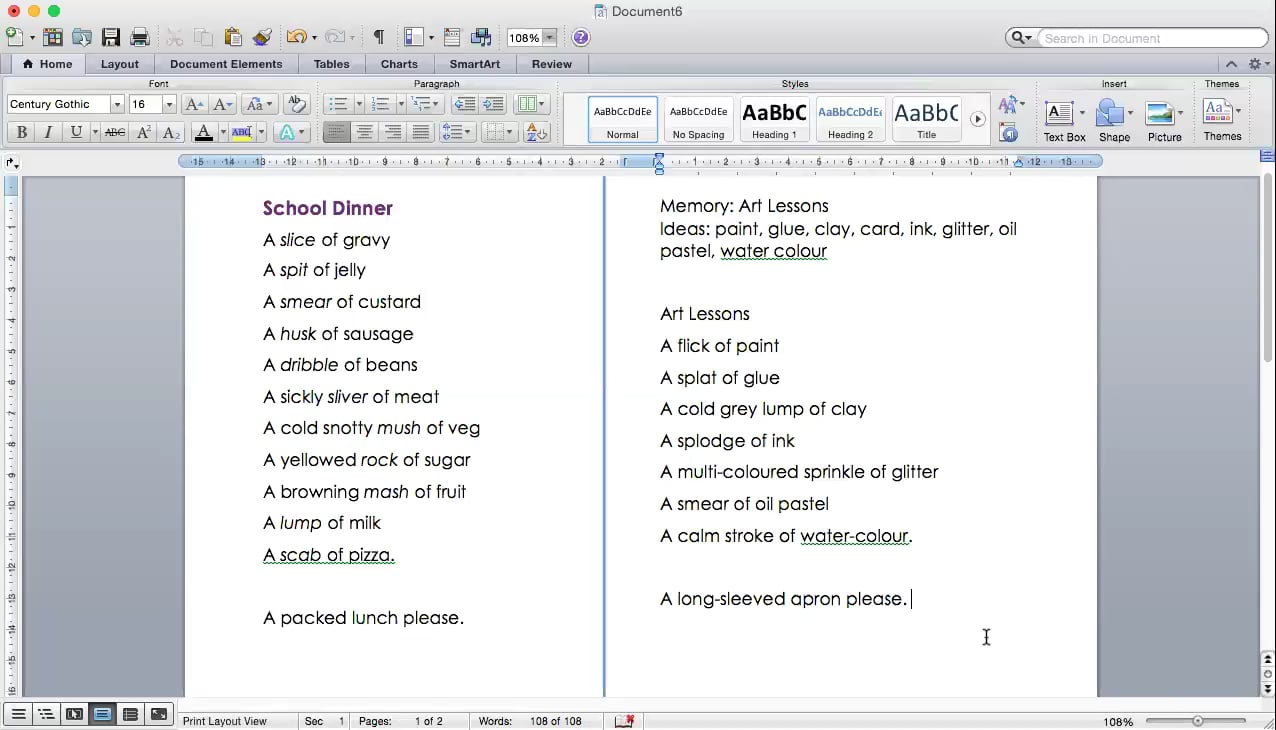Apply the Heading 2 style
The height and width of the screenshot is (730, 1276).
pos(851,119)
